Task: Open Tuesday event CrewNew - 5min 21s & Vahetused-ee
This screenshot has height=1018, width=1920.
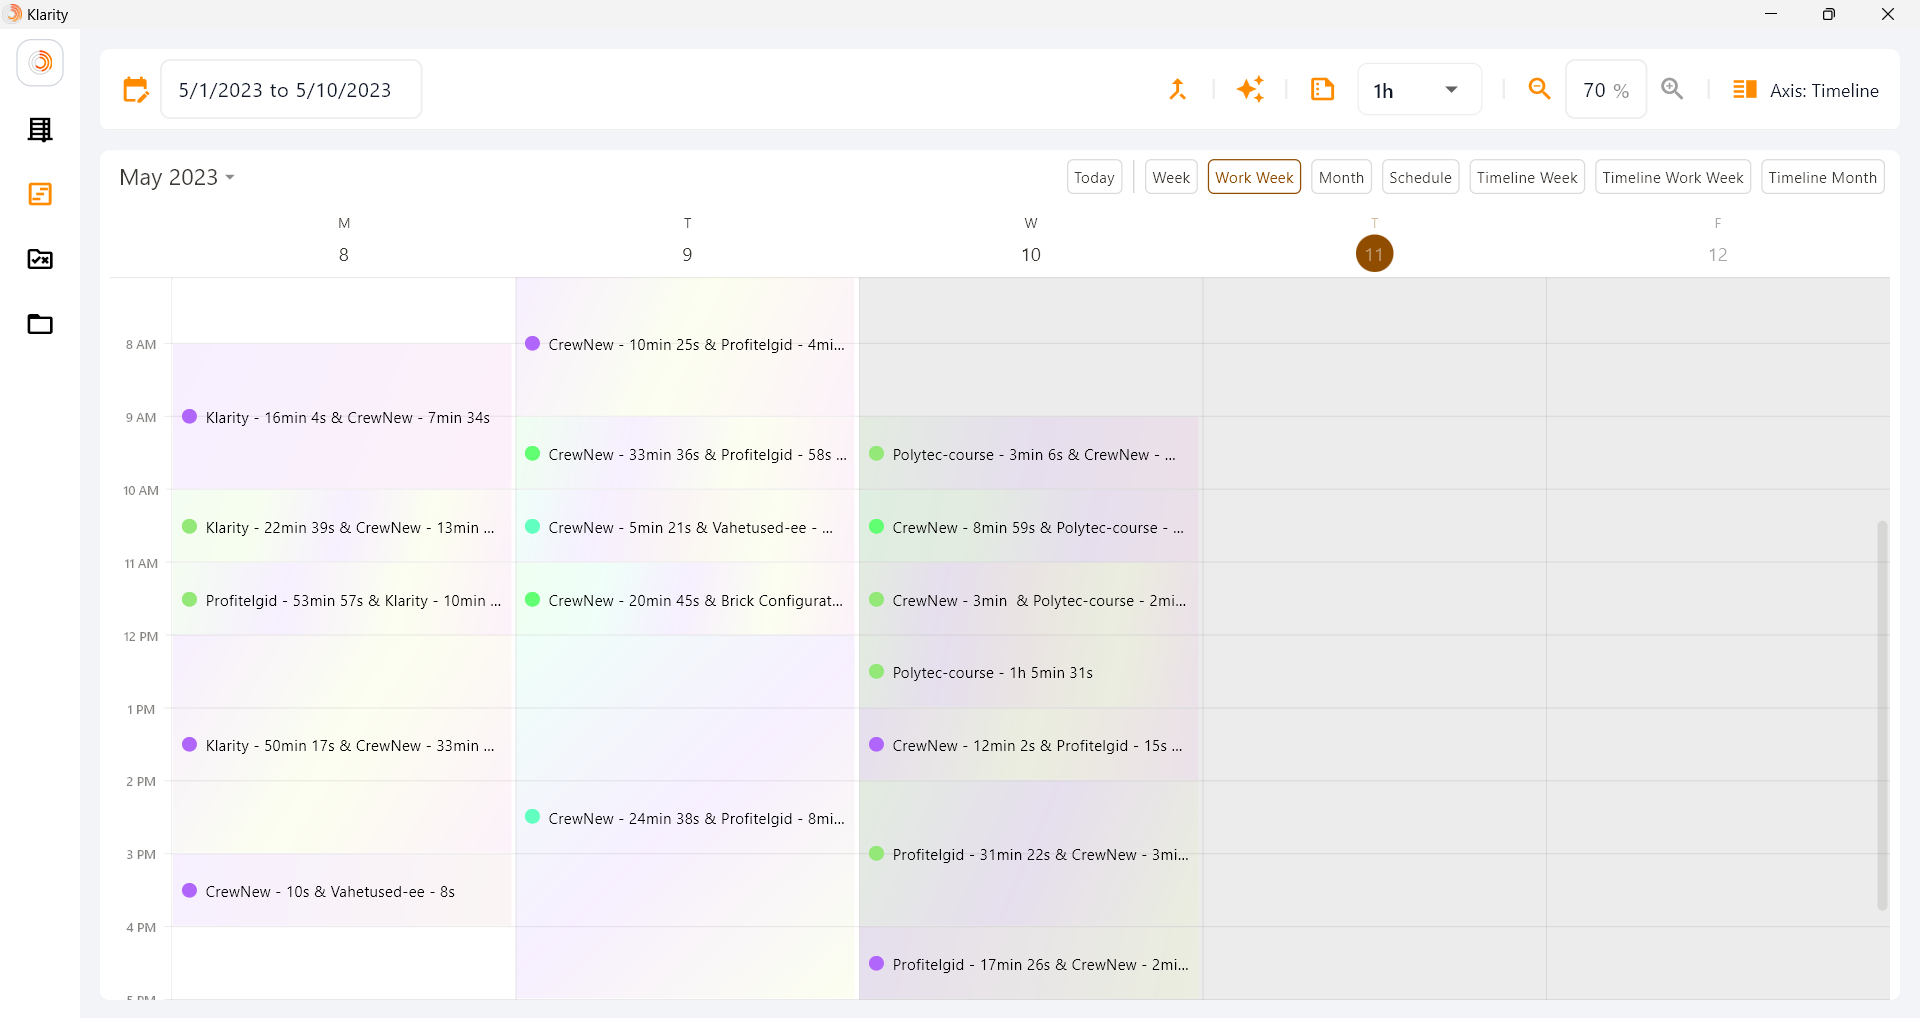Action: click(687, 527)
